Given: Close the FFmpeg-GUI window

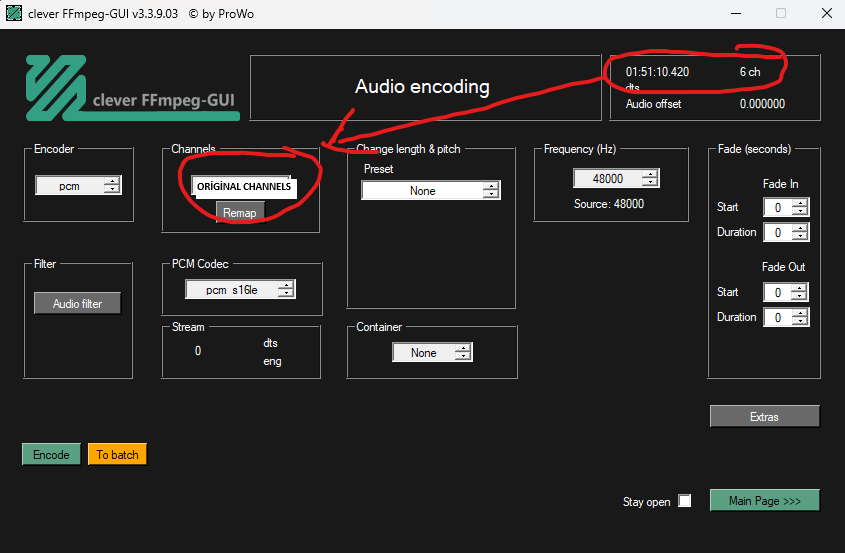Looking at the screenshot, I should pyautogui.click(x=827, y=13).
